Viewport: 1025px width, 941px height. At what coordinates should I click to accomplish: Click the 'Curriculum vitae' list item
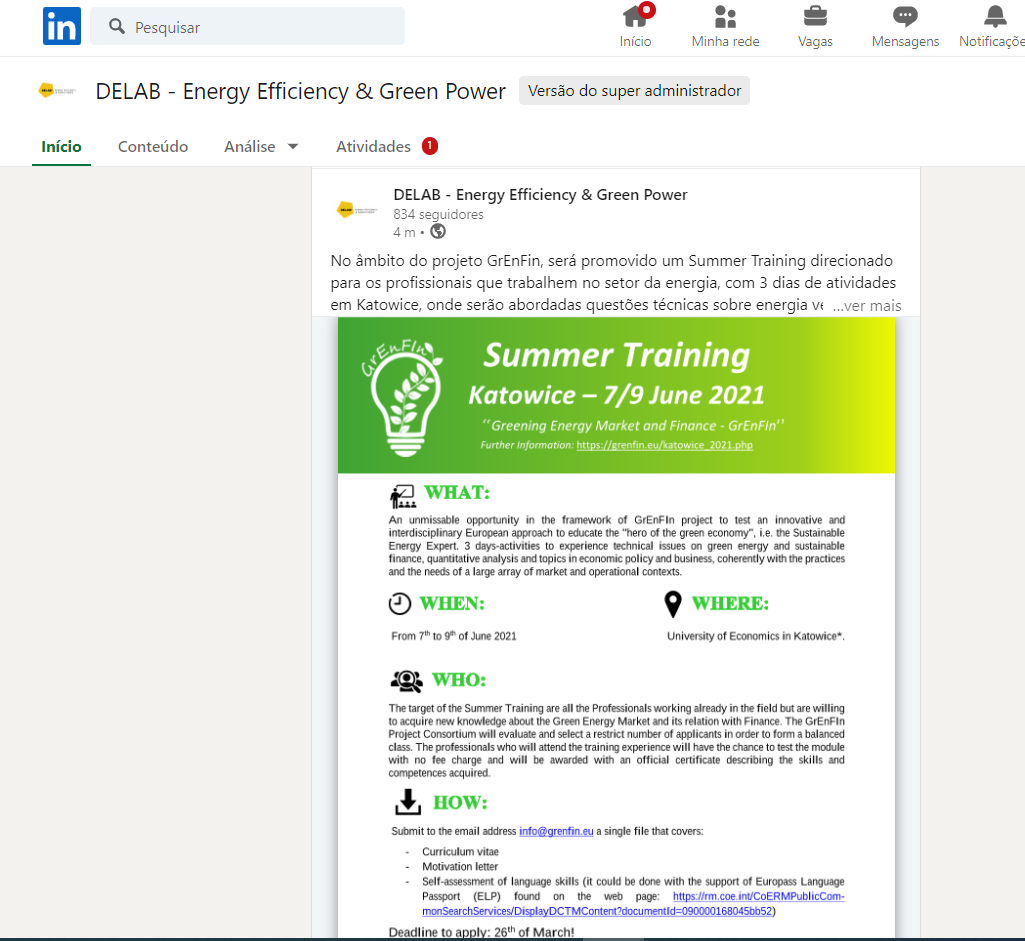click(x=460, y=851)
